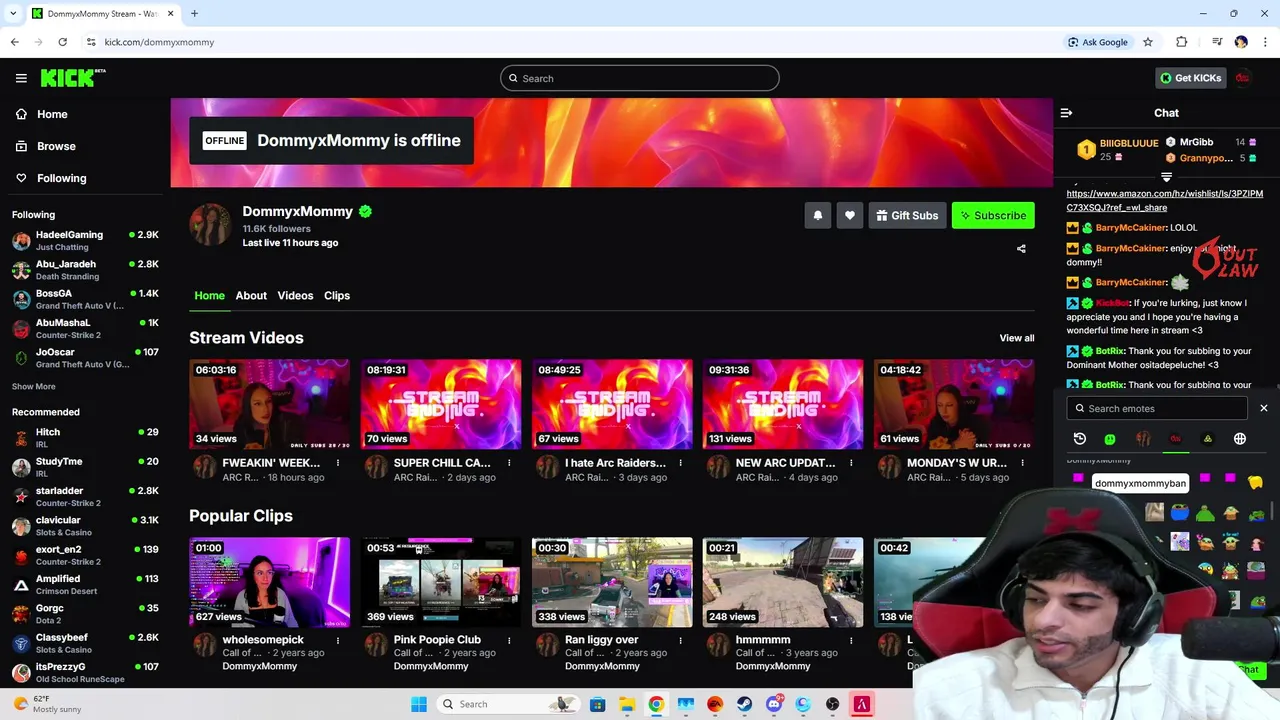Open the 06:03:16 stream video thumbnail
1280x720 pixels.
coord(270,404)
